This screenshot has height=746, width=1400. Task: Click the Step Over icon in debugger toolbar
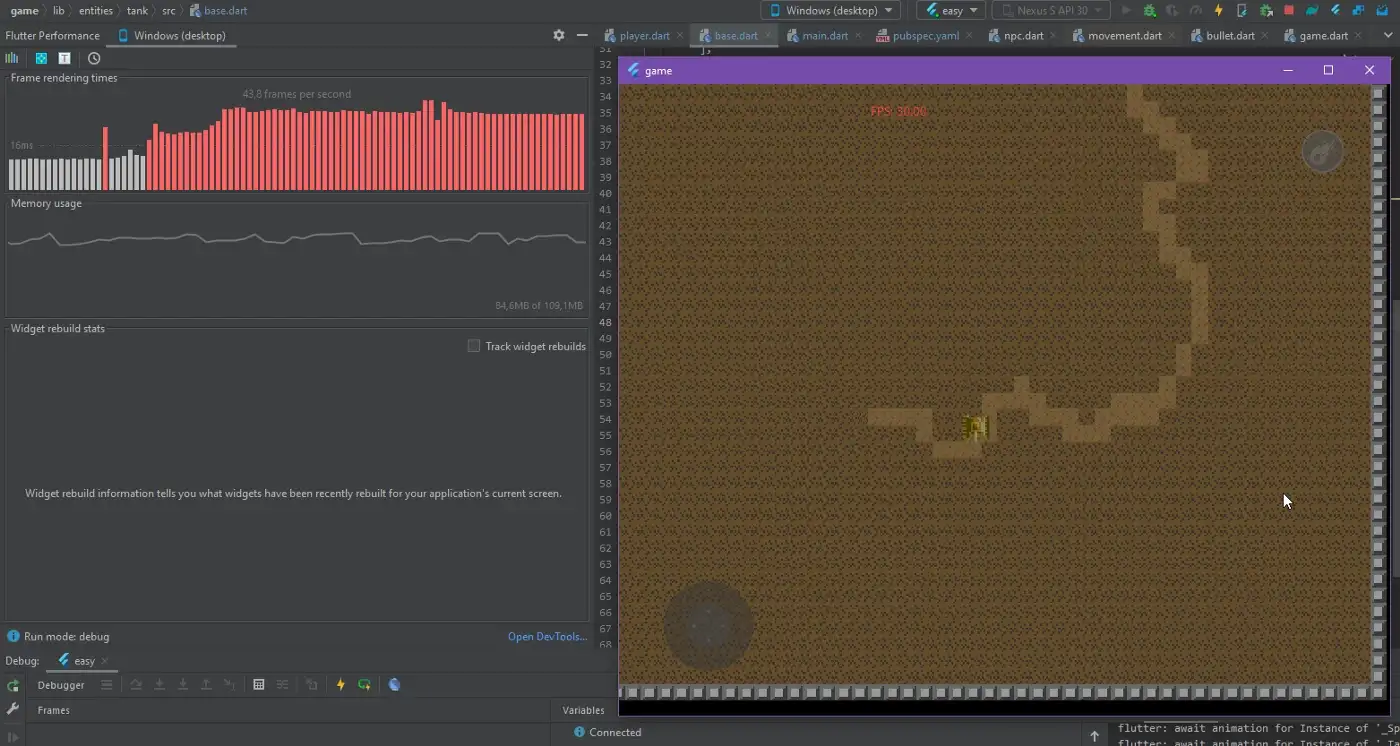tap(136, 685)
